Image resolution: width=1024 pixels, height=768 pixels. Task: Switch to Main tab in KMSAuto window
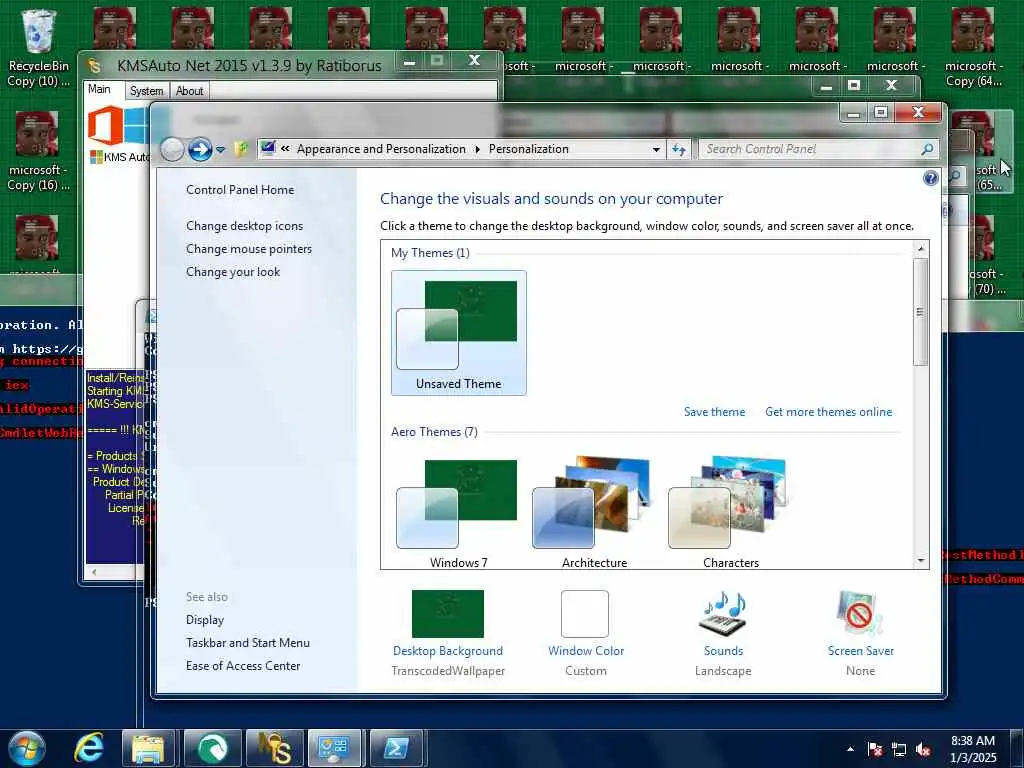[x=99, y=89]
